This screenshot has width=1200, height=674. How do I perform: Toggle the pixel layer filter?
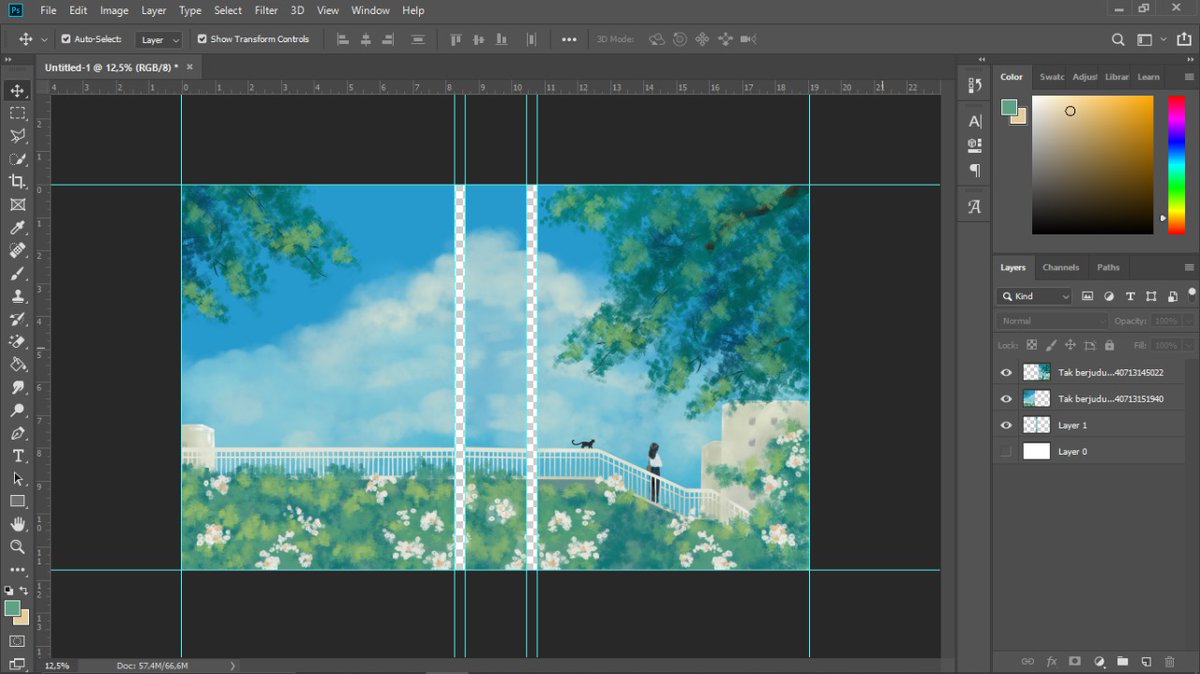1088,296
